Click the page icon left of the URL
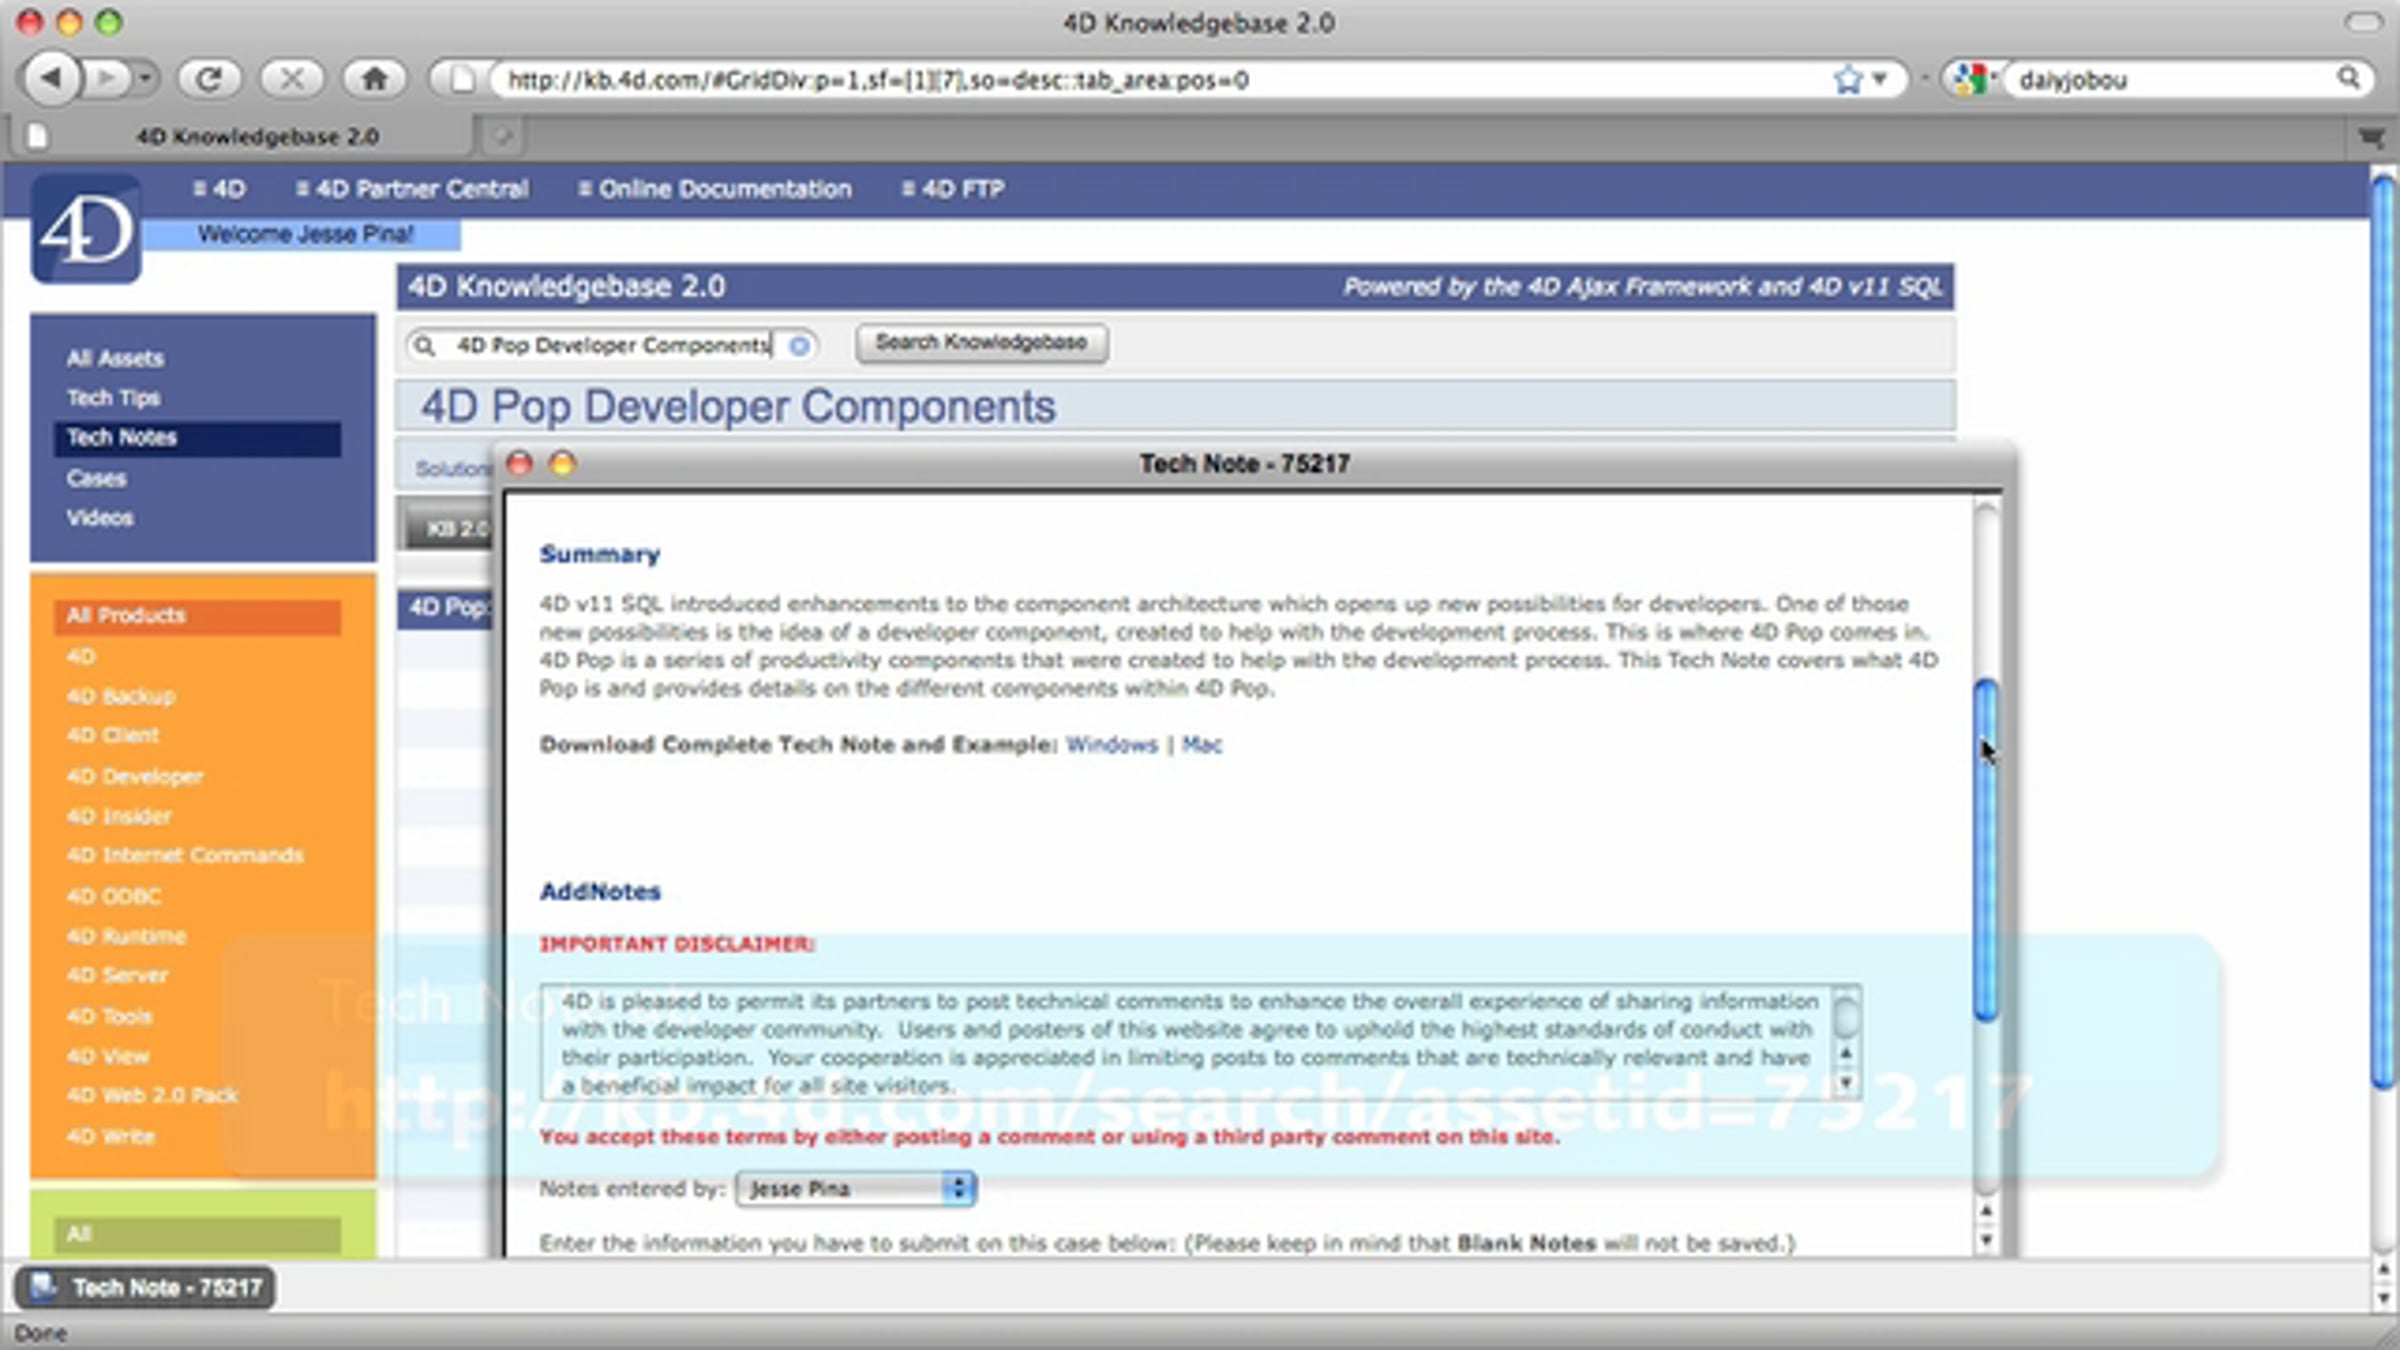This screenshot has width=2400, height=1350. tap(461, 79)
